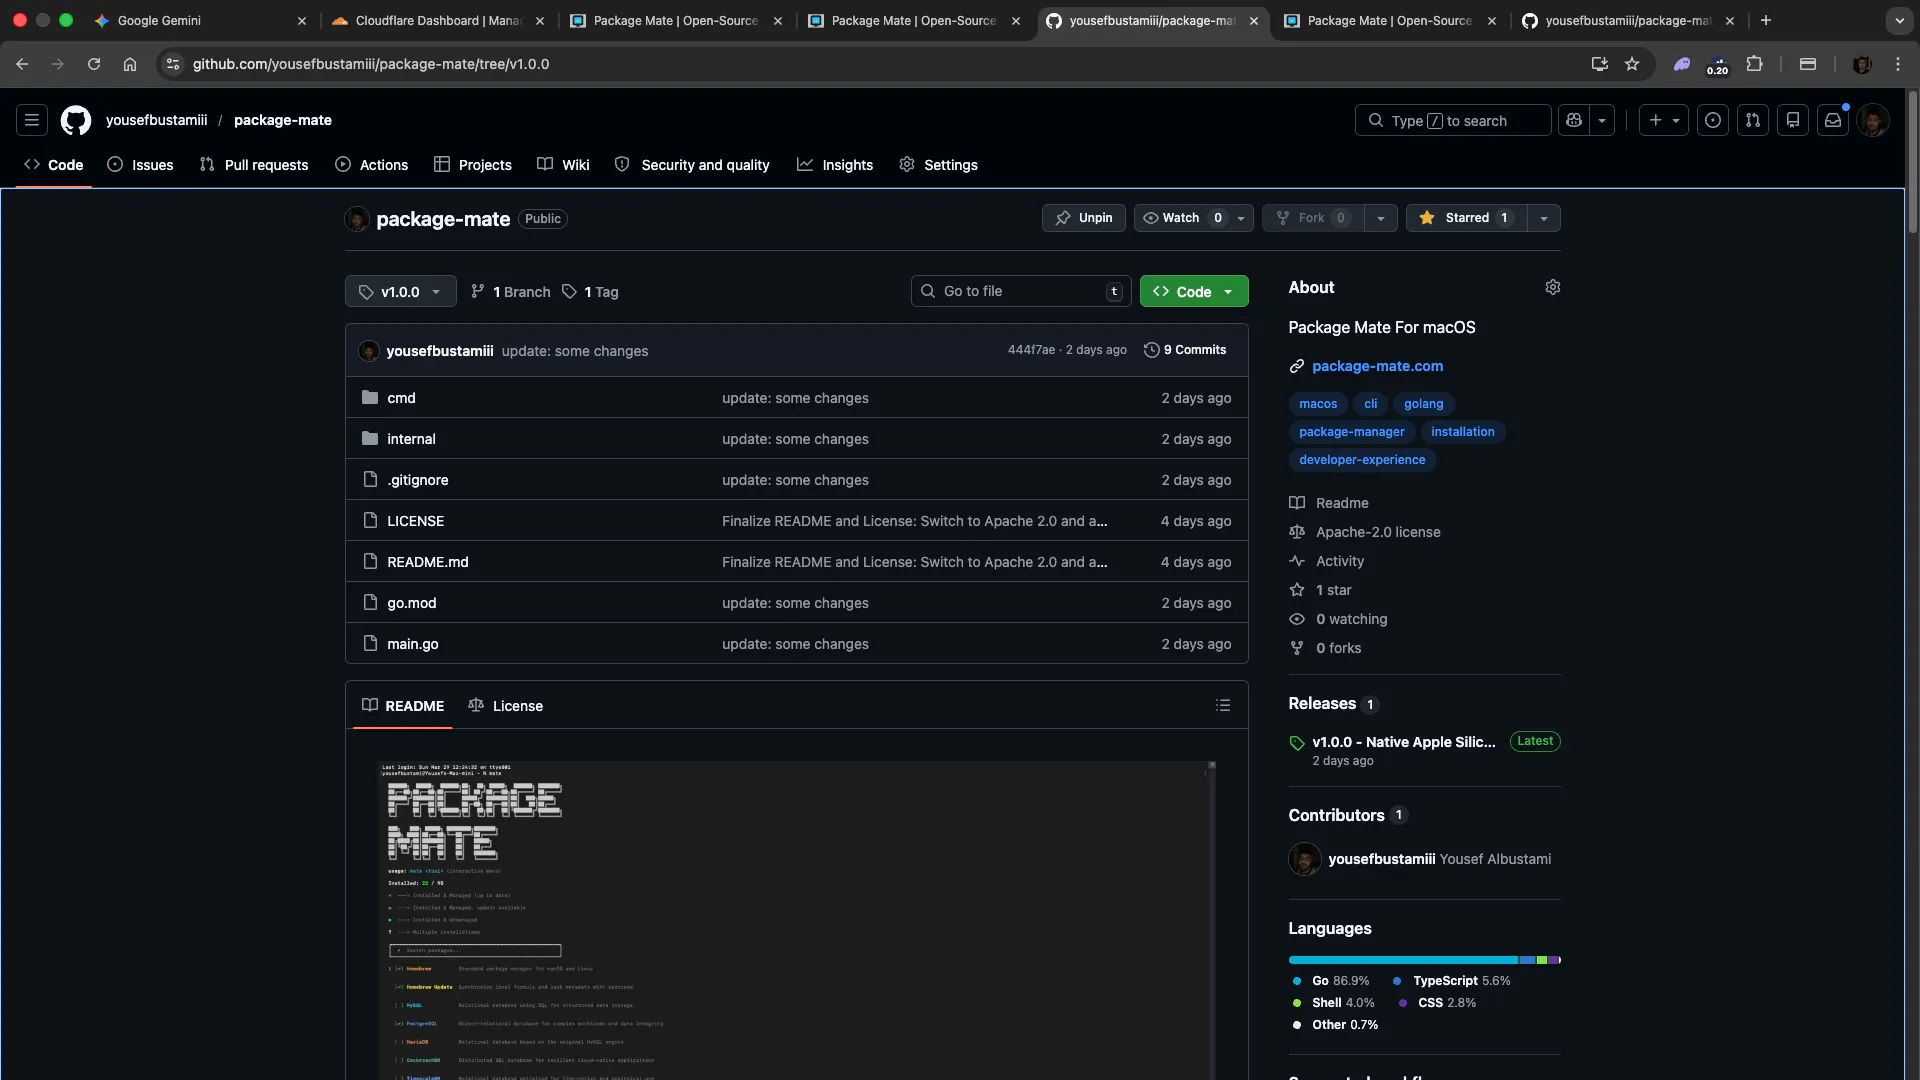Open the Copilot chat icon
1920x1080 pixels.
point(1574,120)
